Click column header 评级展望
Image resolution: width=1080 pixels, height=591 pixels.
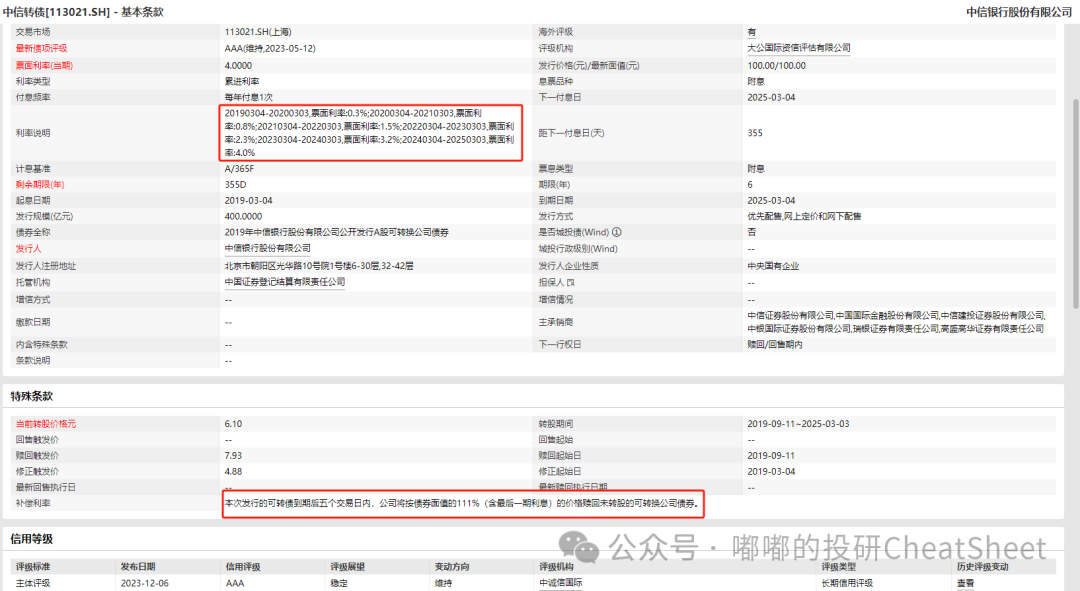[347, 567]
